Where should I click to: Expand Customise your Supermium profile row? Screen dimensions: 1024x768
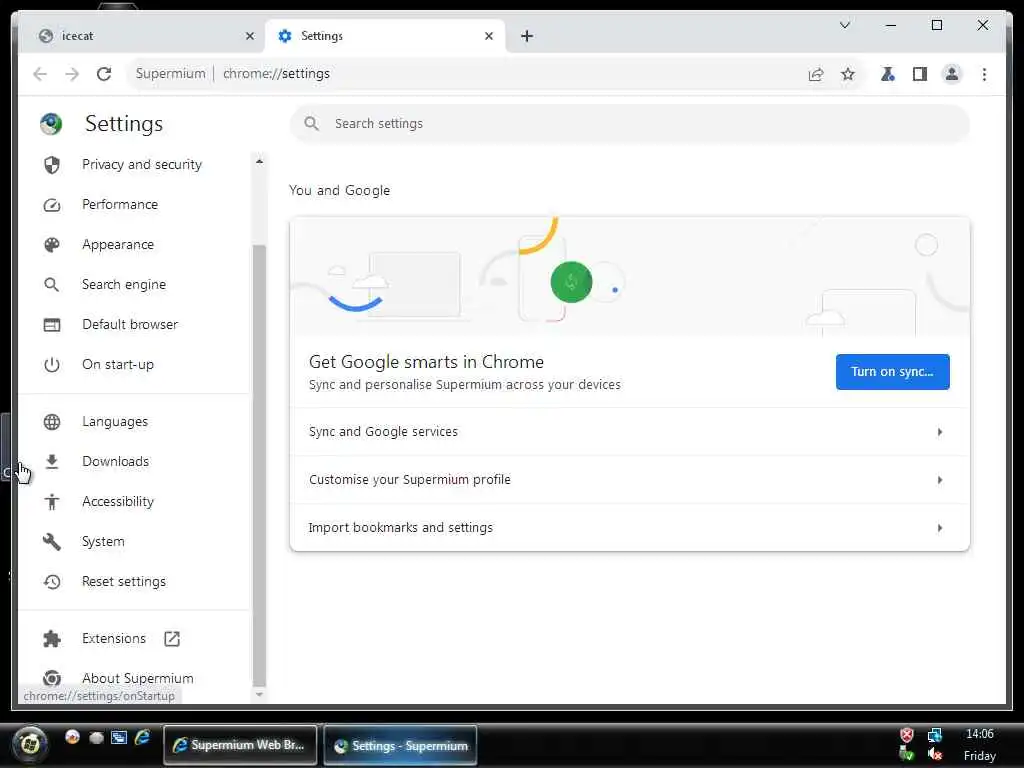coord(630,480)
